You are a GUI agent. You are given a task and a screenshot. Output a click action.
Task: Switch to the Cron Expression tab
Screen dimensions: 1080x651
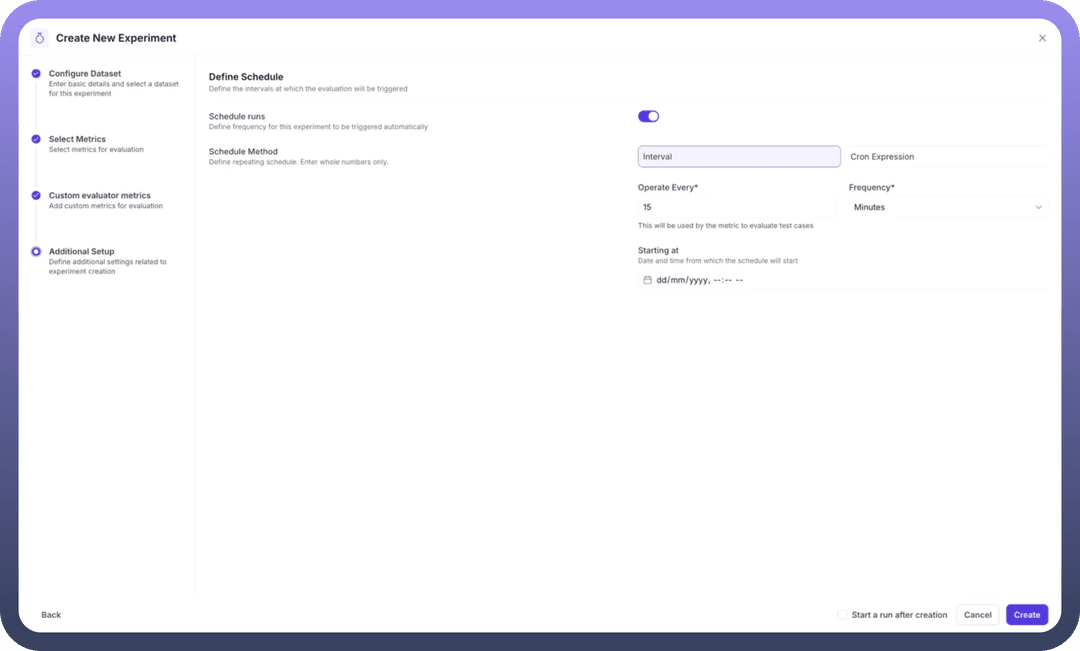click(x=944, y=157)
